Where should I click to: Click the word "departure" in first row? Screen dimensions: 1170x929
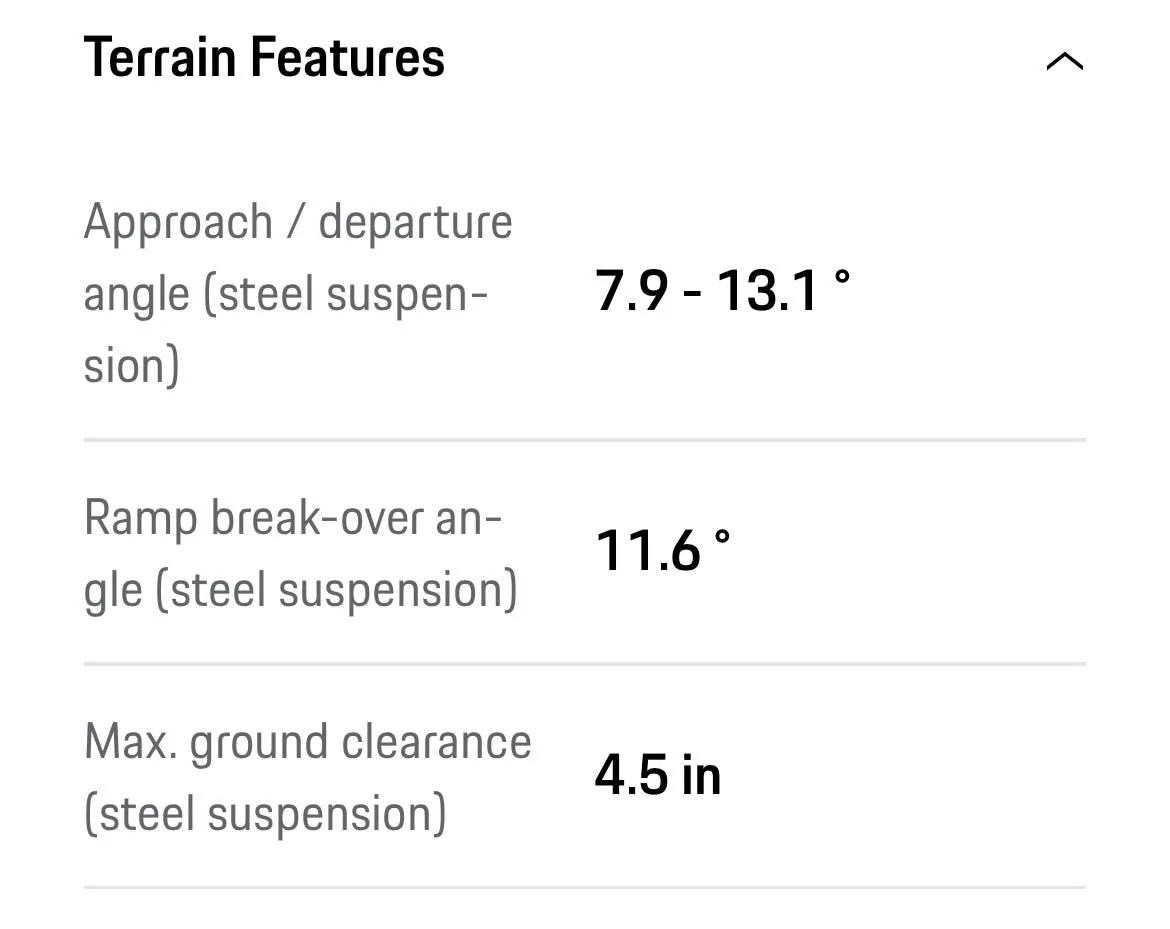[x=415, y=222]
